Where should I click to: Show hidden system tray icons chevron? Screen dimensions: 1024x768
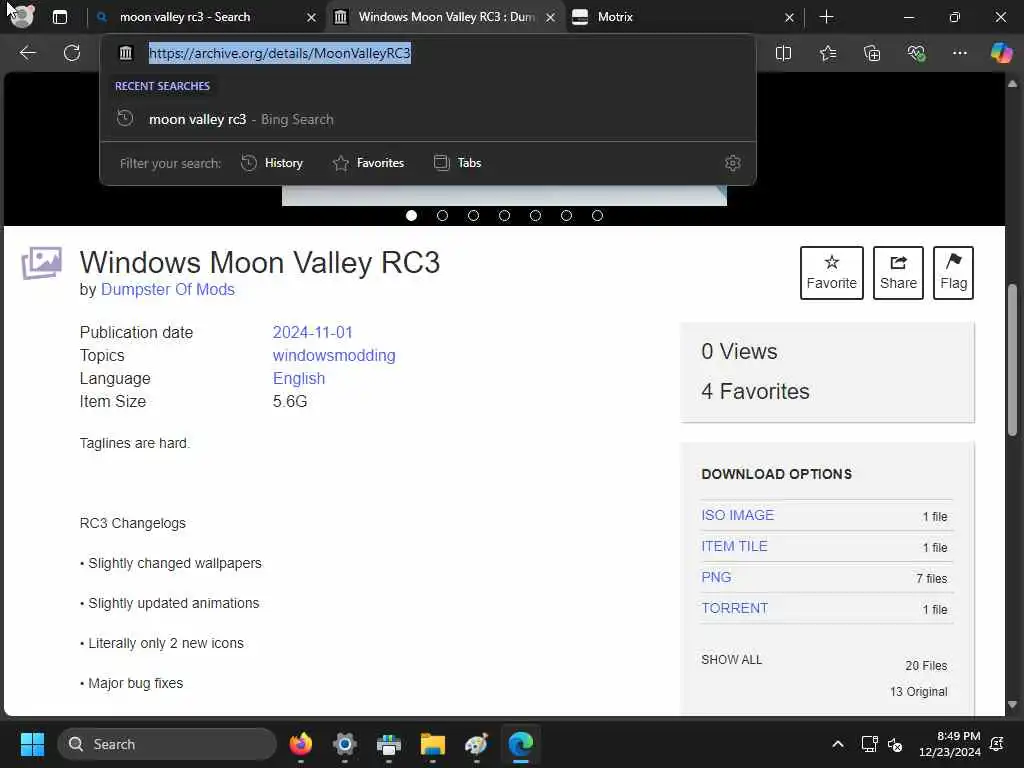tap(837, 744)
